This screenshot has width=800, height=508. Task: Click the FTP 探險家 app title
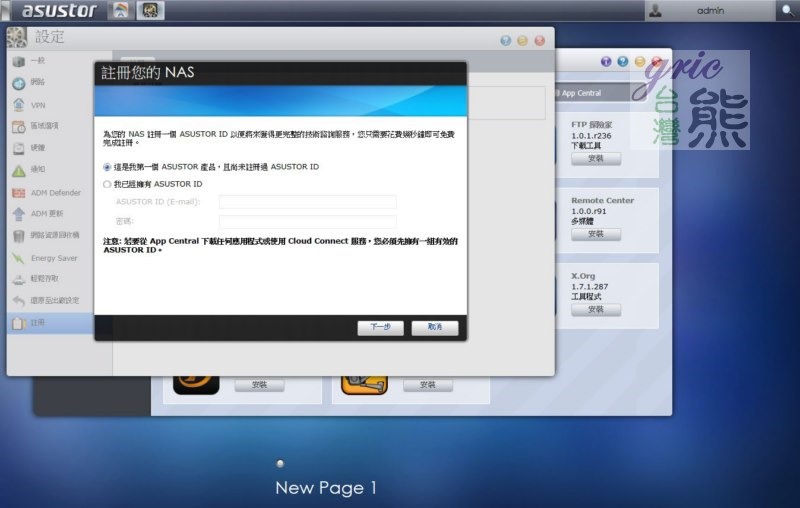(x=591, y=124)
